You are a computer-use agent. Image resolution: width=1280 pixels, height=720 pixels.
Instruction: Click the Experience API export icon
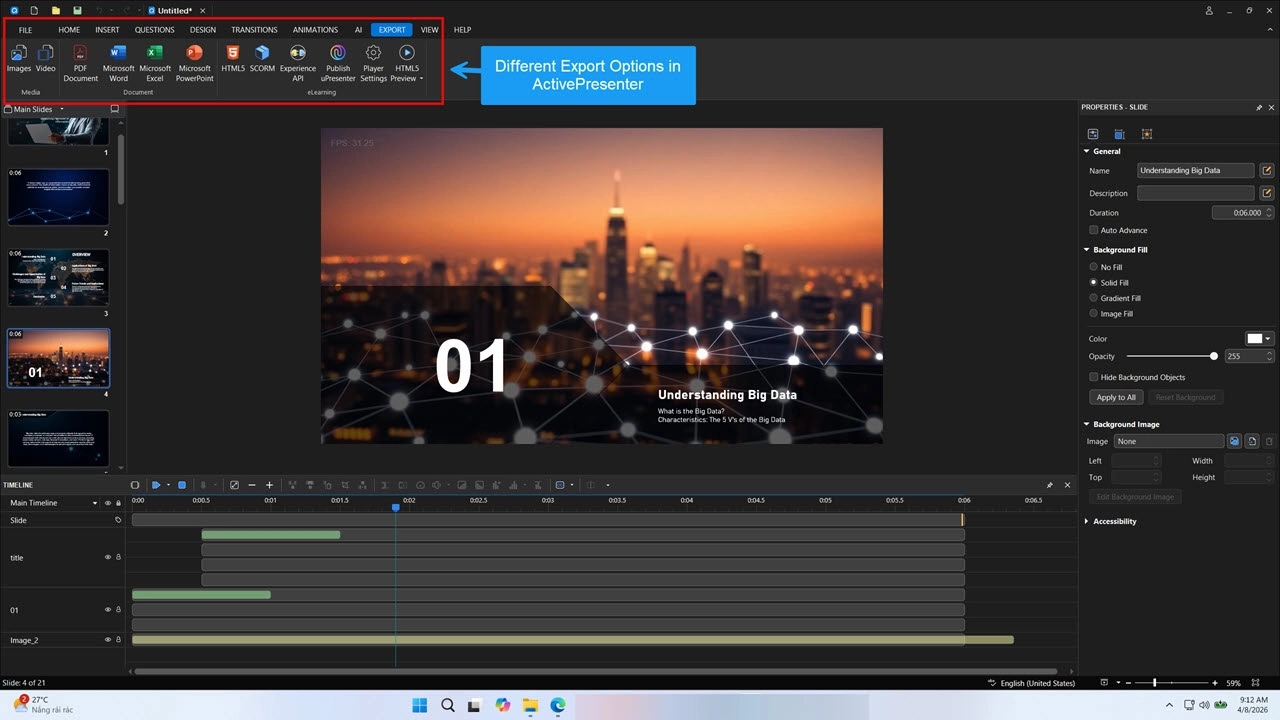298,62
